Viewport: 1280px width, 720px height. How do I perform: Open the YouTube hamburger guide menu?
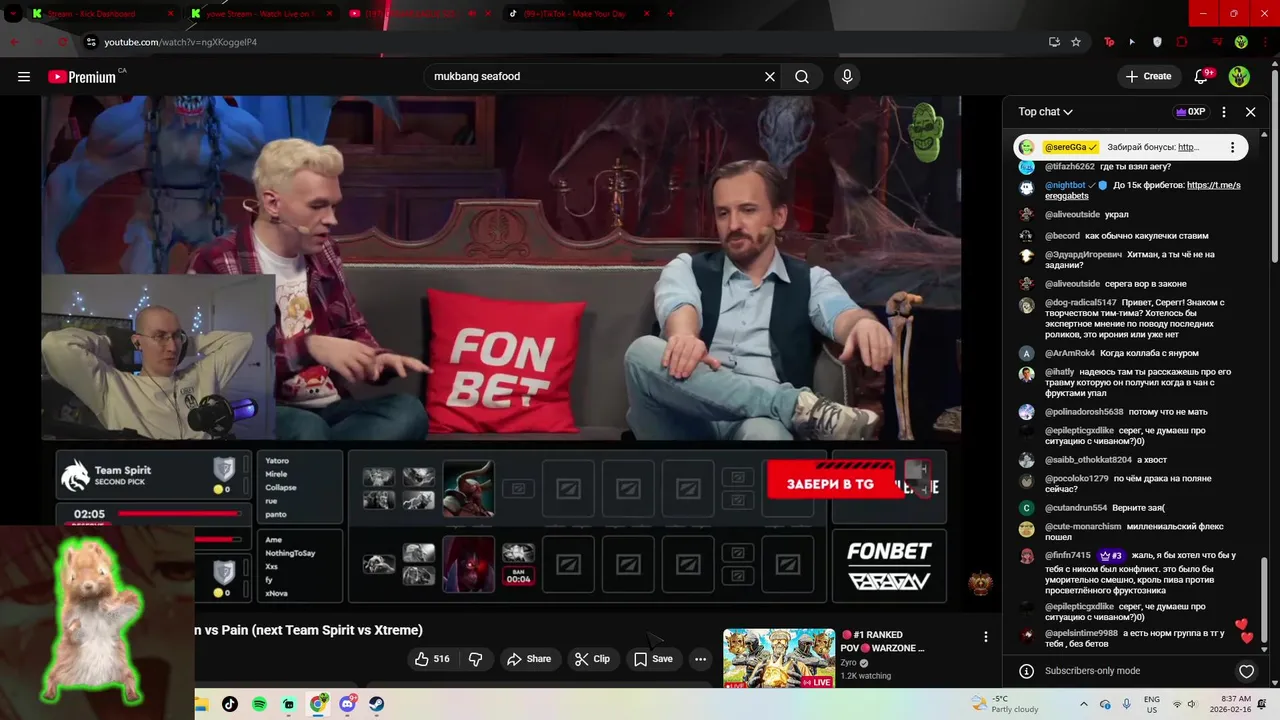24,76
